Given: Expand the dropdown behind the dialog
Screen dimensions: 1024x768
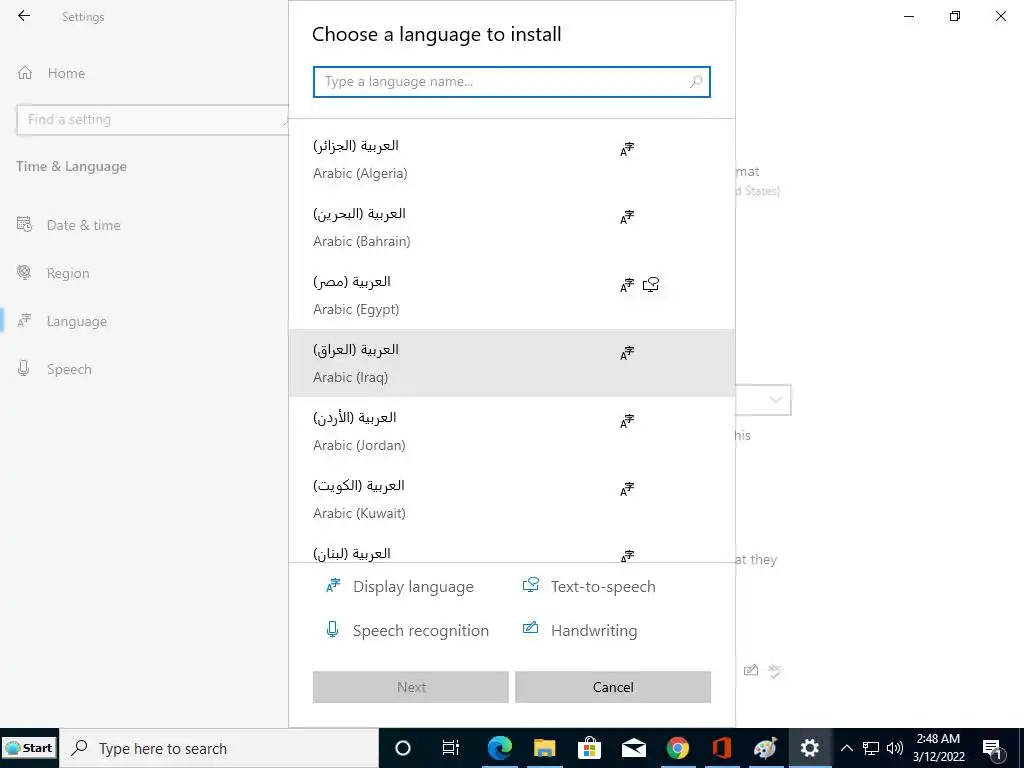Looking at the screenshot, I should click(776, 400).
